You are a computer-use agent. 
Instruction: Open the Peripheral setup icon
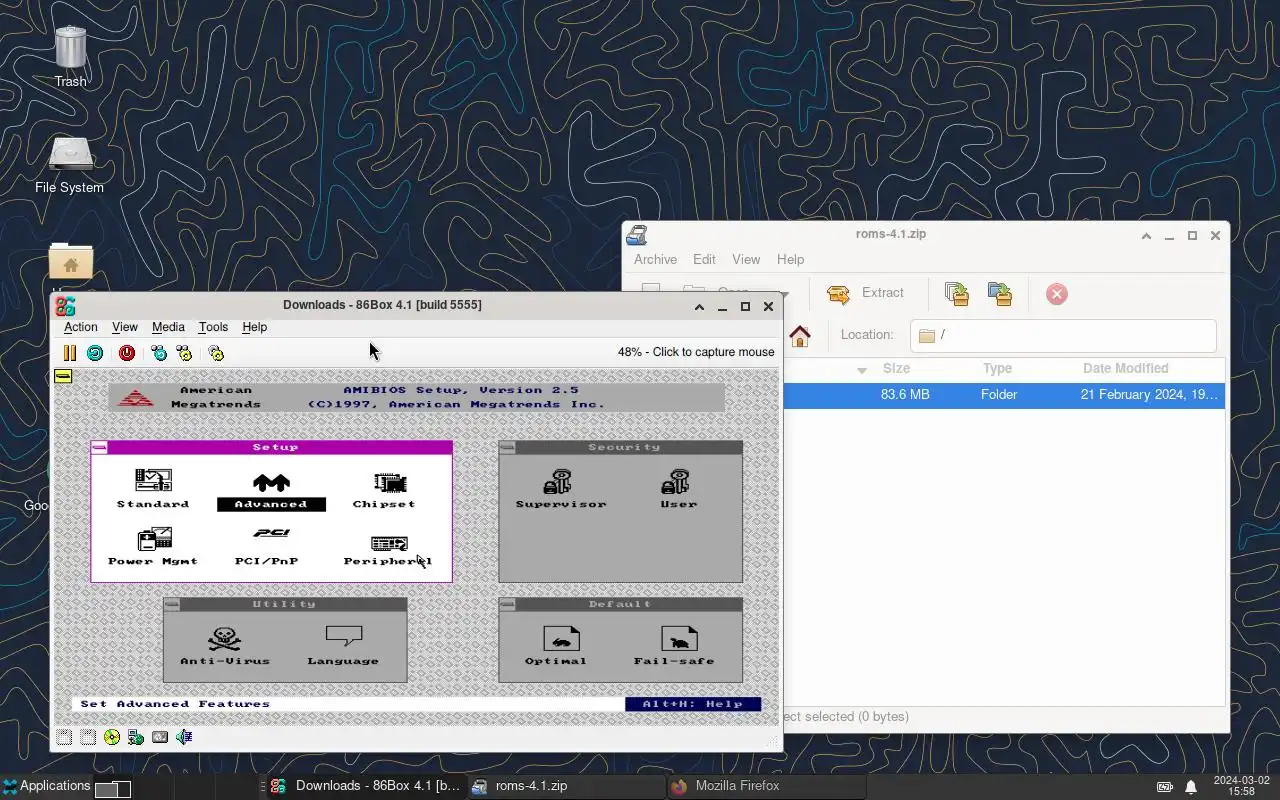pos(388,547)
